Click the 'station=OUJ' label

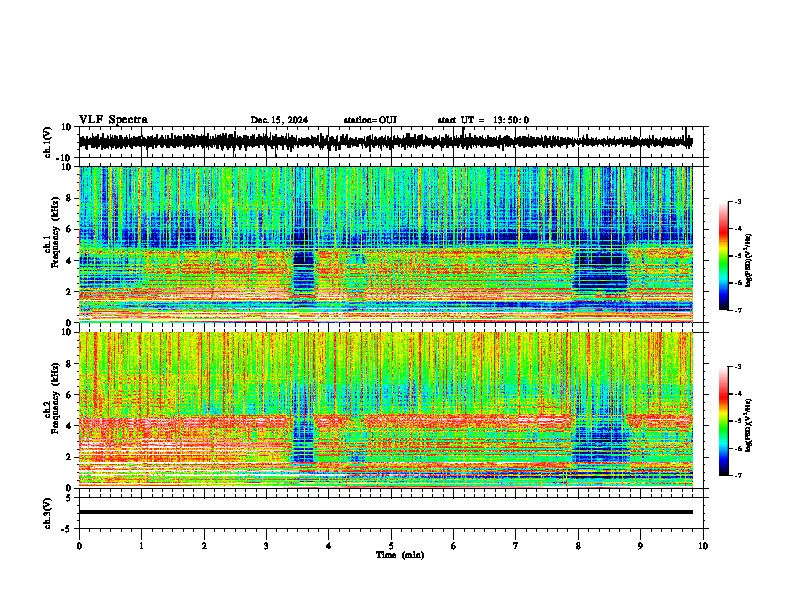(370, 120)
